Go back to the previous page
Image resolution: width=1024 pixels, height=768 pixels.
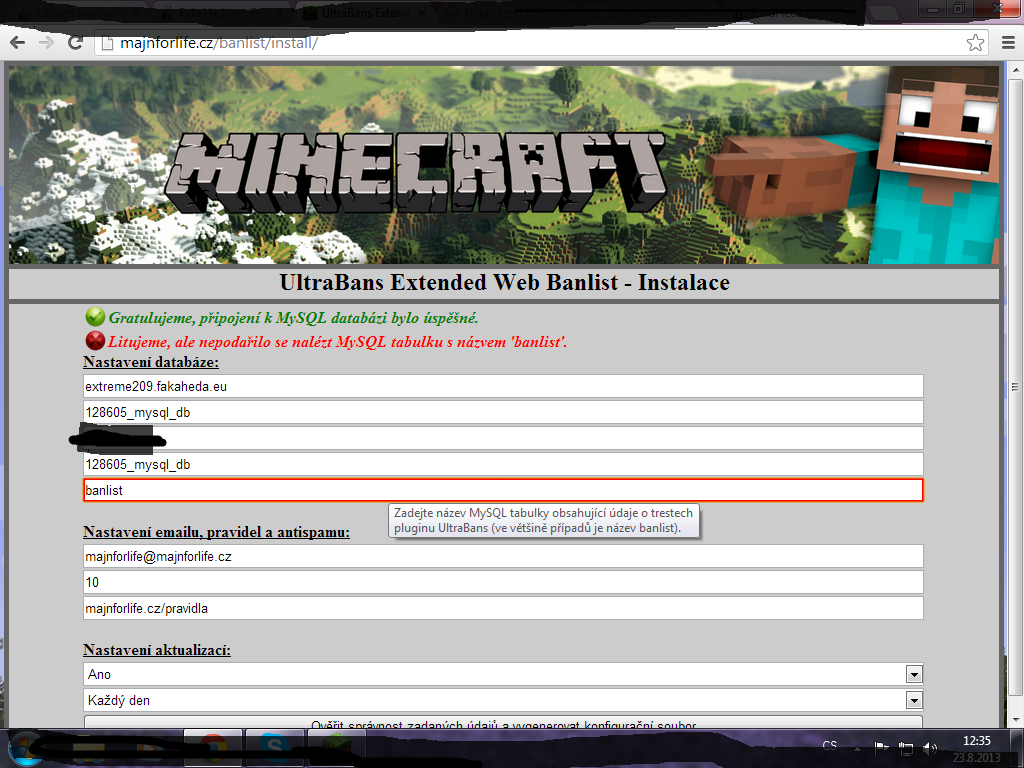point(18,43)
